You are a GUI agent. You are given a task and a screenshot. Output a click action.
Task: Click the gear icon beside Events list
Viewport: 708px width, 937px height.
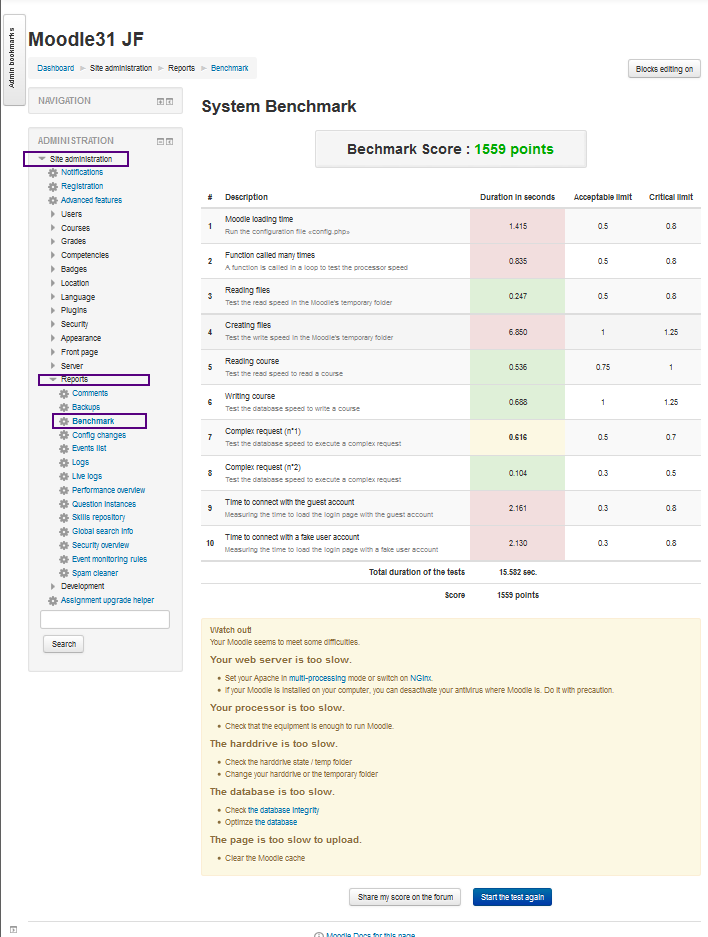(64, 449)
